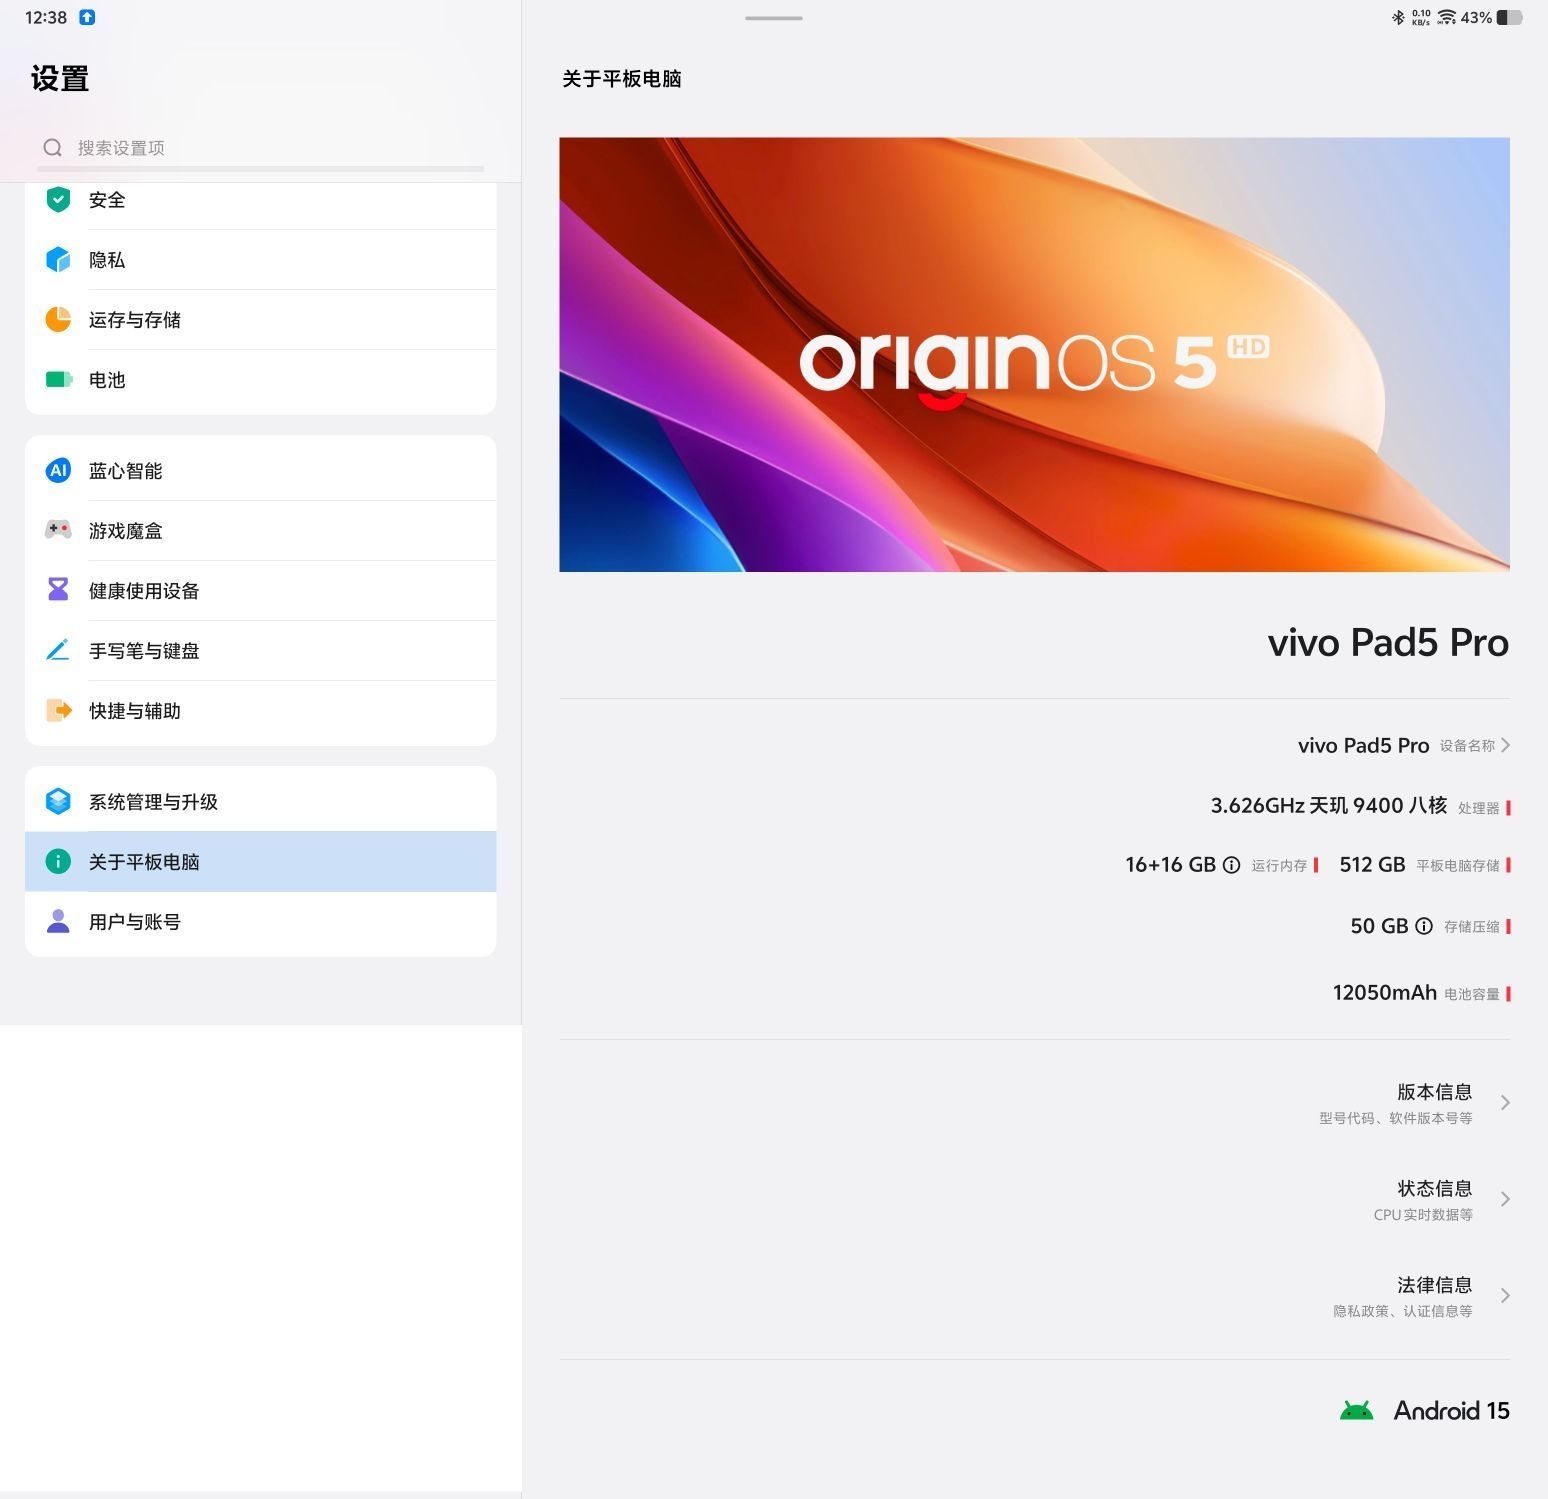Select the stylus pen icon
This screenshot has width=1548, height=1499.
[x=58, y=651]
